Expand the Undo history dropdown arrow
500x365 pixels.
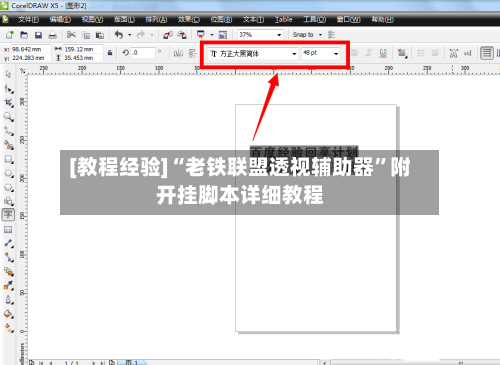click(129, 35)
